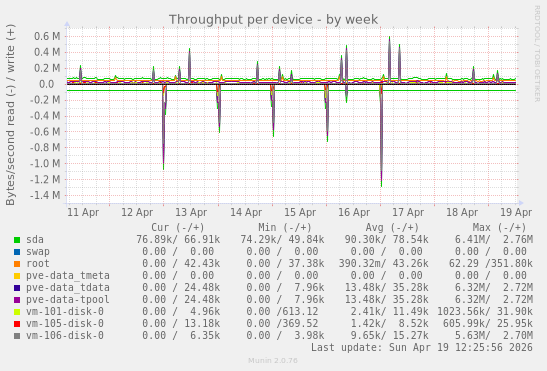547x371 pixels.
Task: Click the read spike bottom near 13 Apr
Action: point(164,168)
